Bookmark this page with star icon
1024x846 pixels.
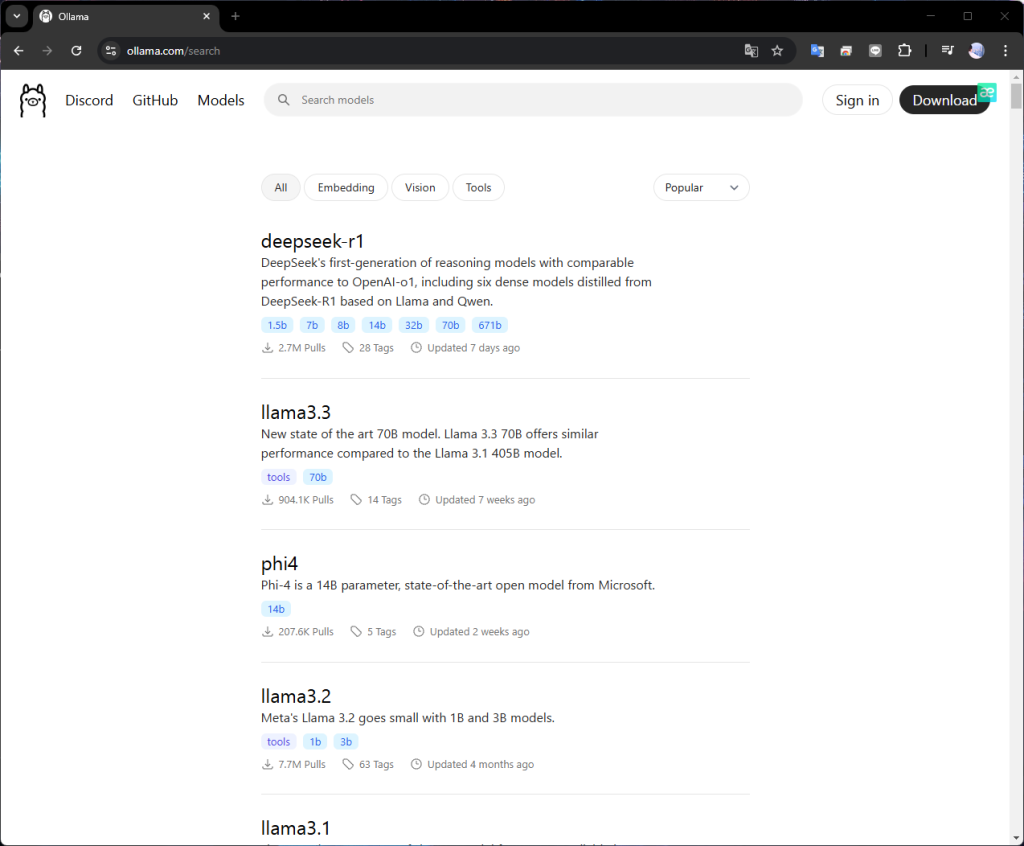[777, 51]
